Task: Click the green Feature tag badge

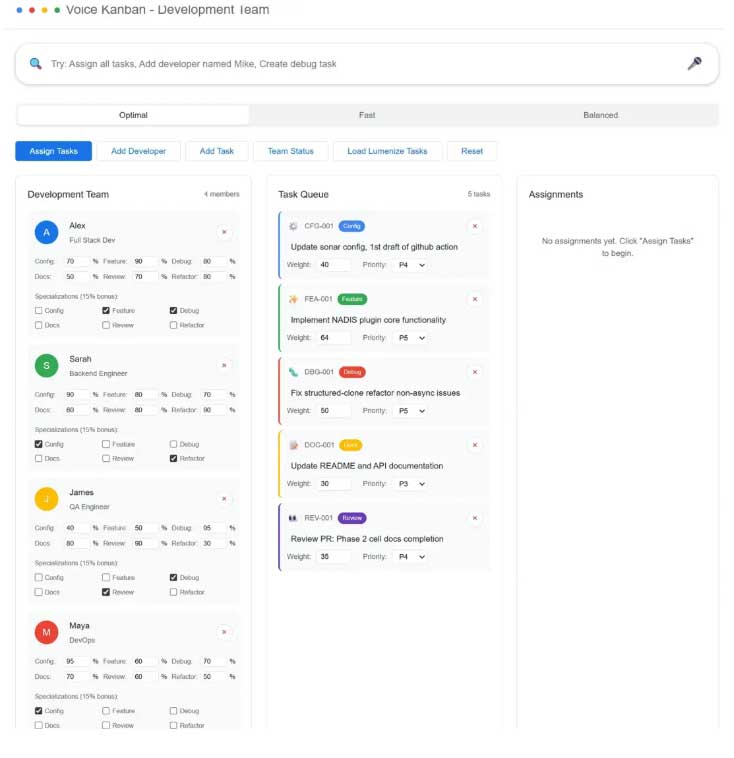Action: 352,299
